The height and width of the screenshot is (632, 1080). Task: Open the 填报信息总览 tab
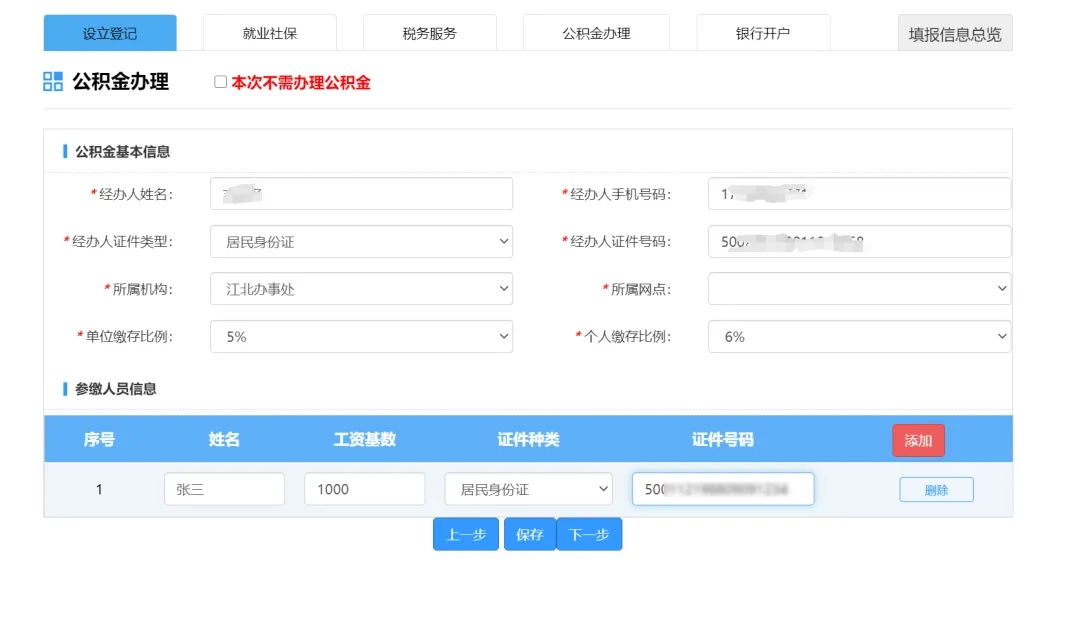pyautogui.click(x=954, y=33)
